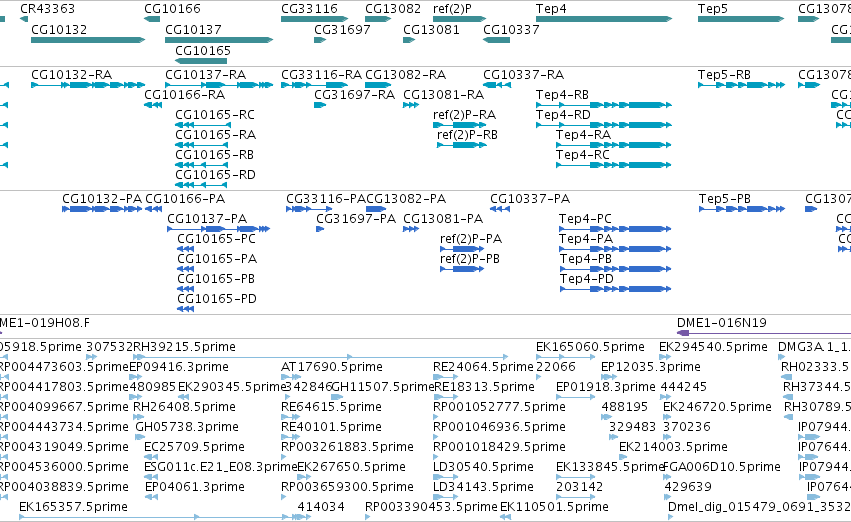Click EST EK165357.5prime label
This screenshot has height=522, width=851.
(x=73, y=507)
